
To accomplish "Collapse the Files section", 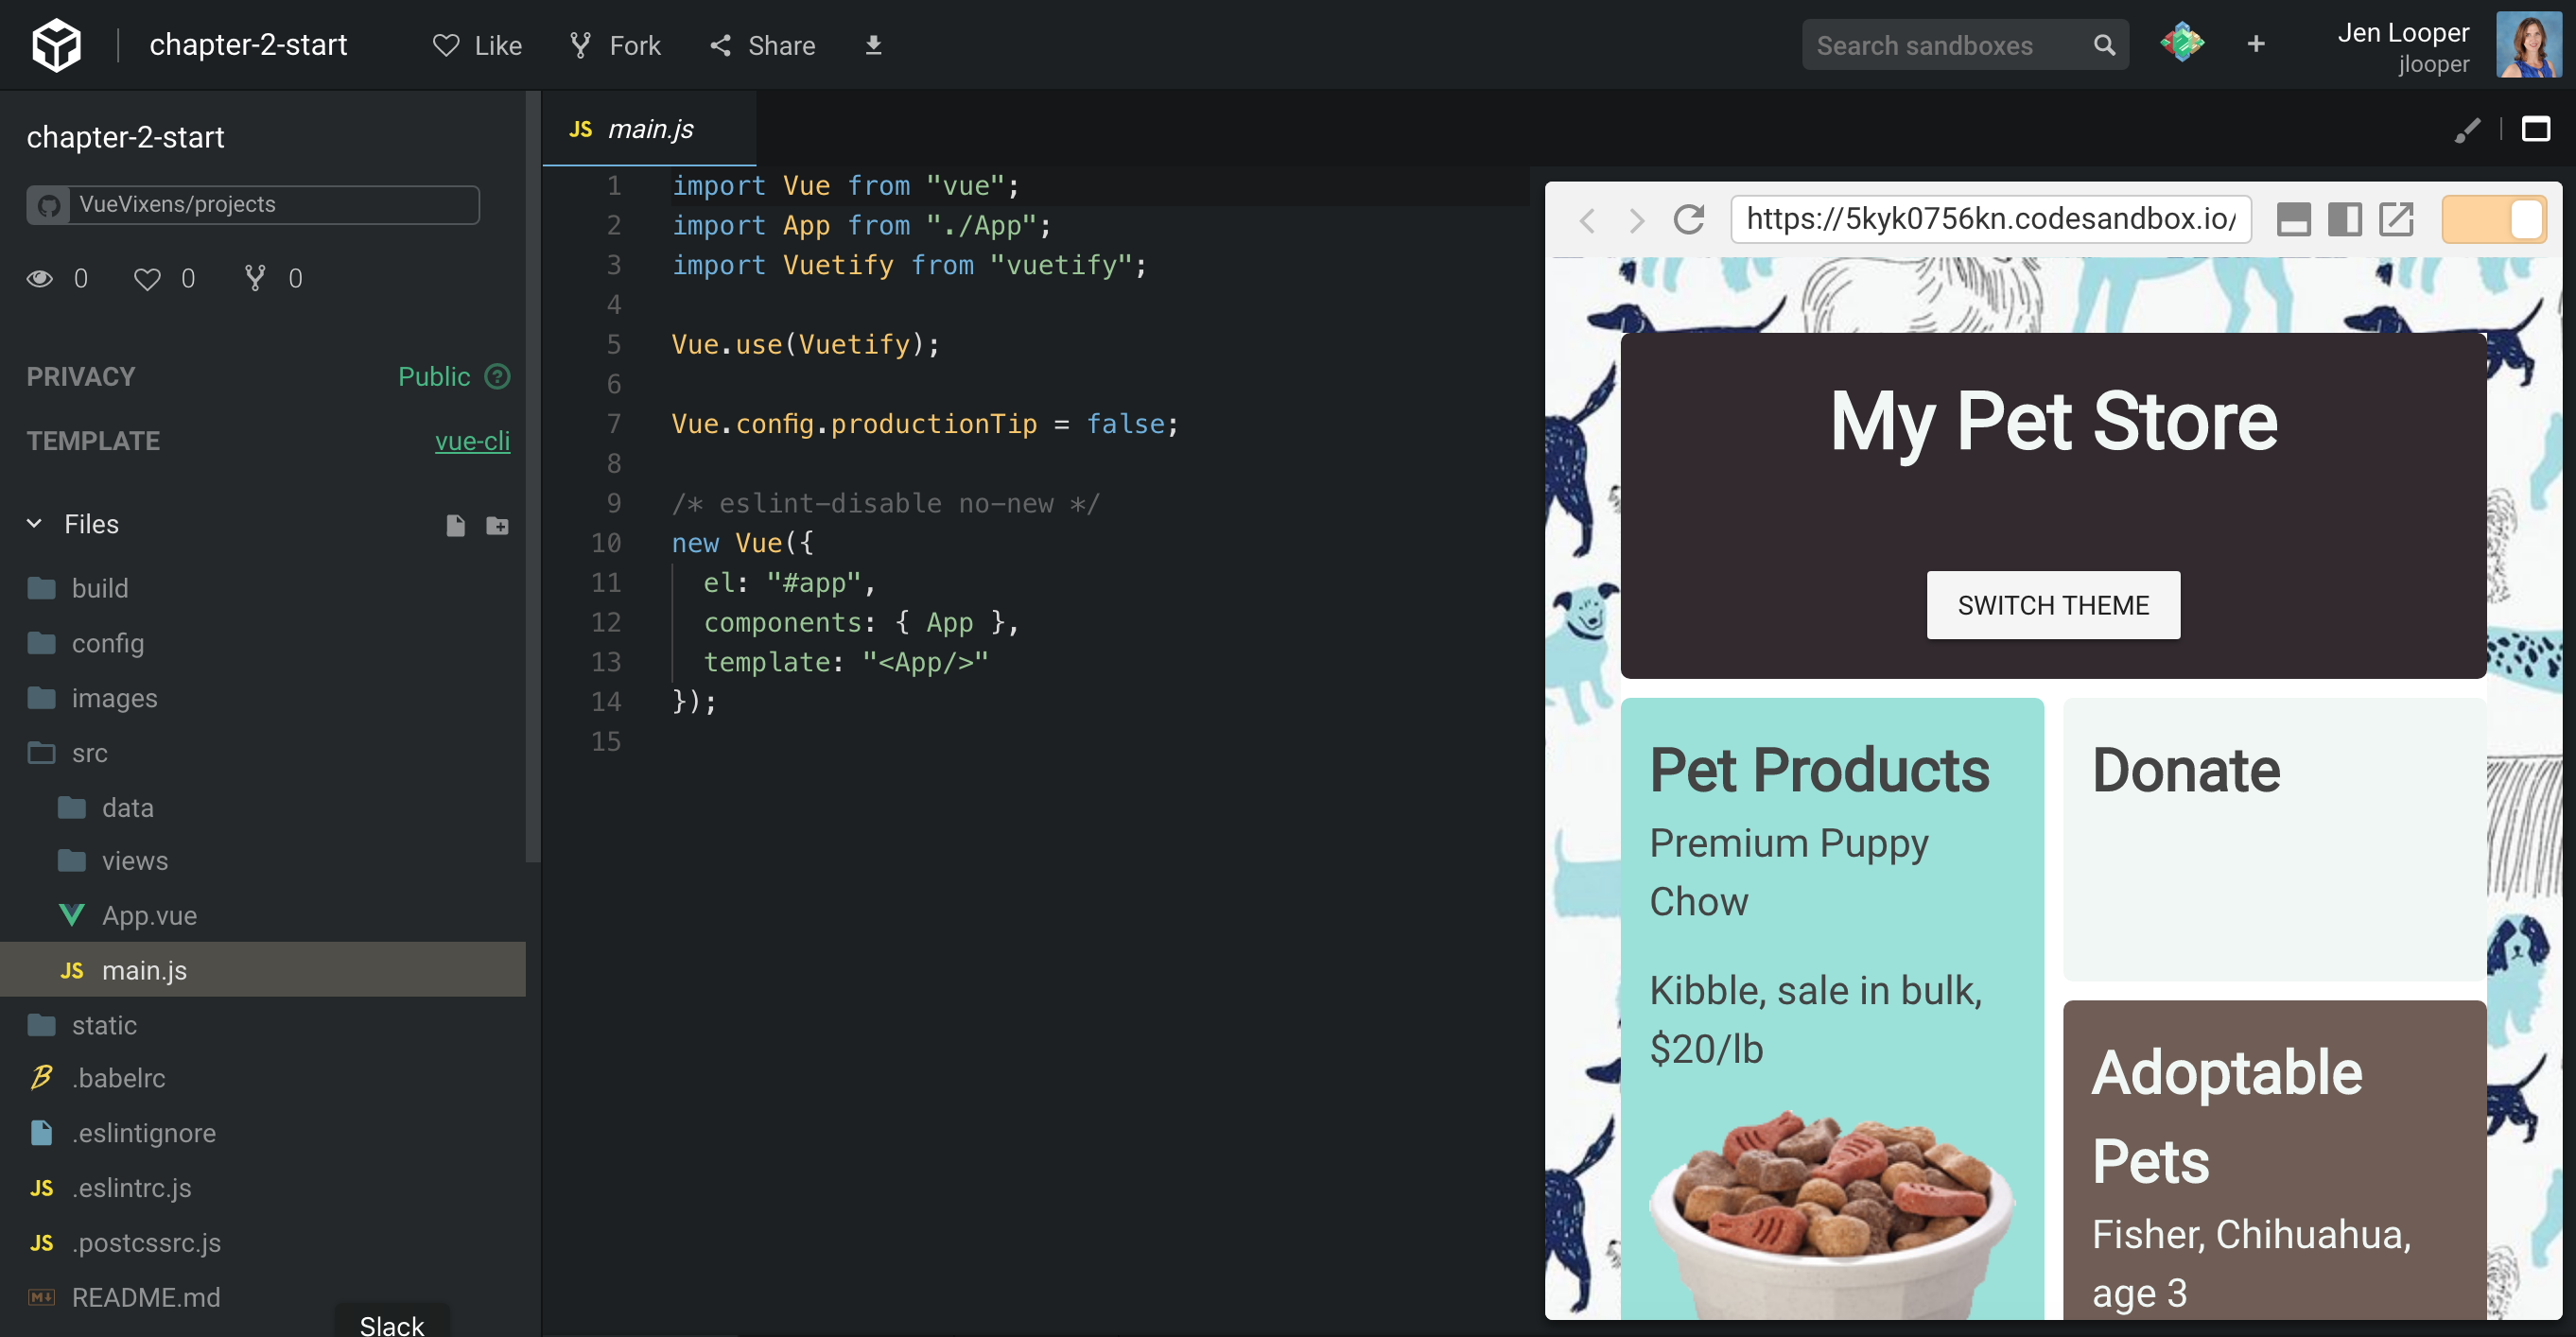I will (x=35, y=523).
